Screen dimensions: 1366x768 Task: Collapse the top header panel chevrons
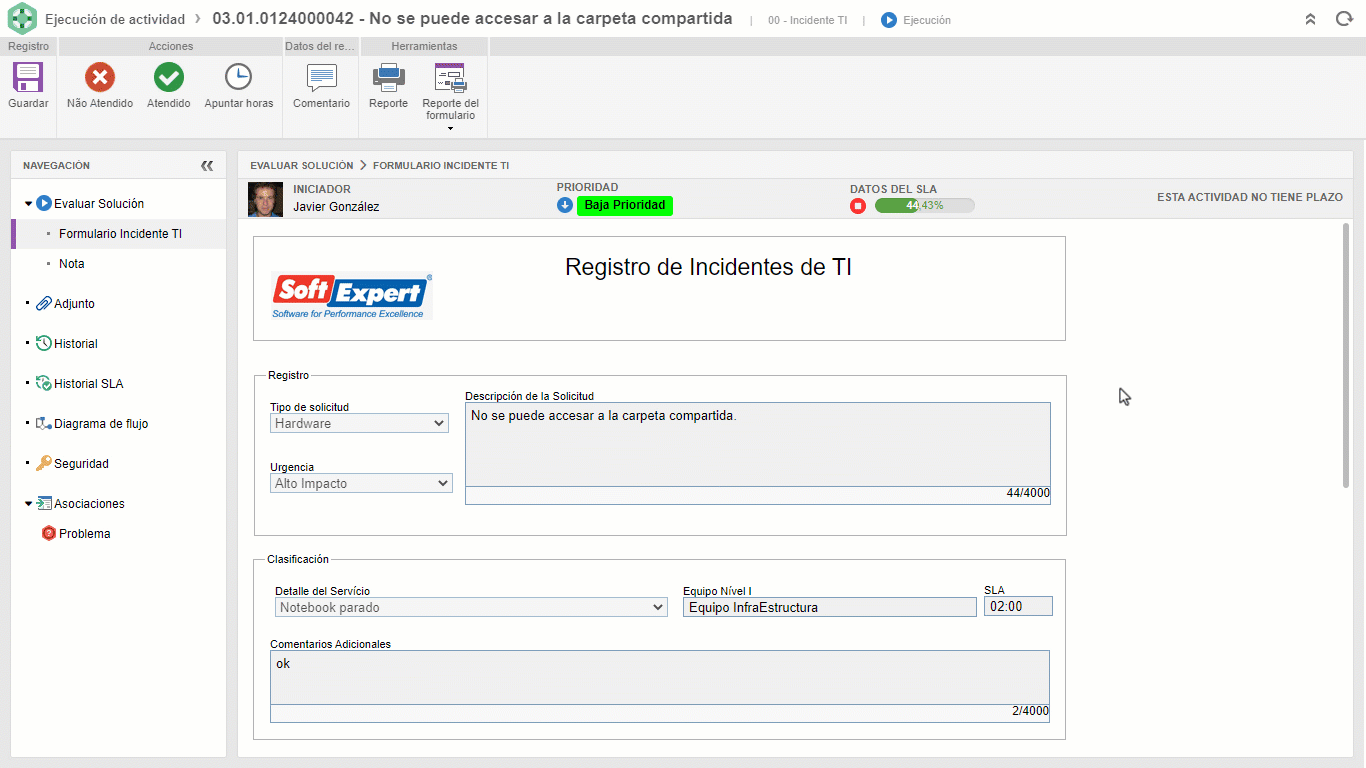coord(1311,19)
